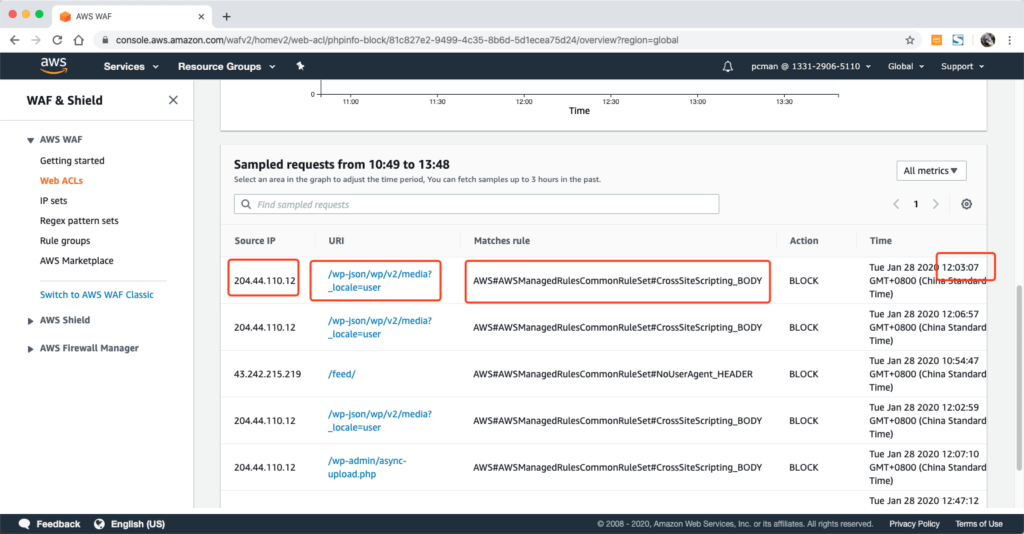
Task: Click the site lock icon in address bar
Action: pos(105,40)
